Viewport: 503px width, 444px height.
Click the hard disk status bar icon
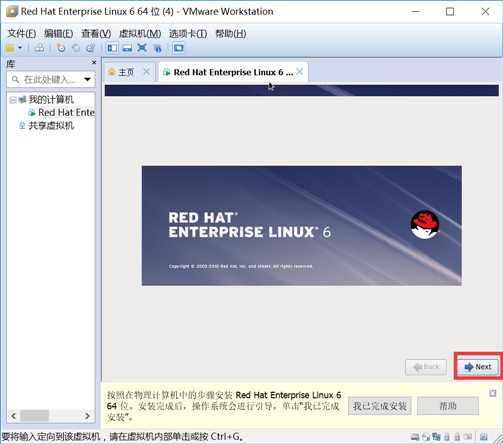point(415,437)
